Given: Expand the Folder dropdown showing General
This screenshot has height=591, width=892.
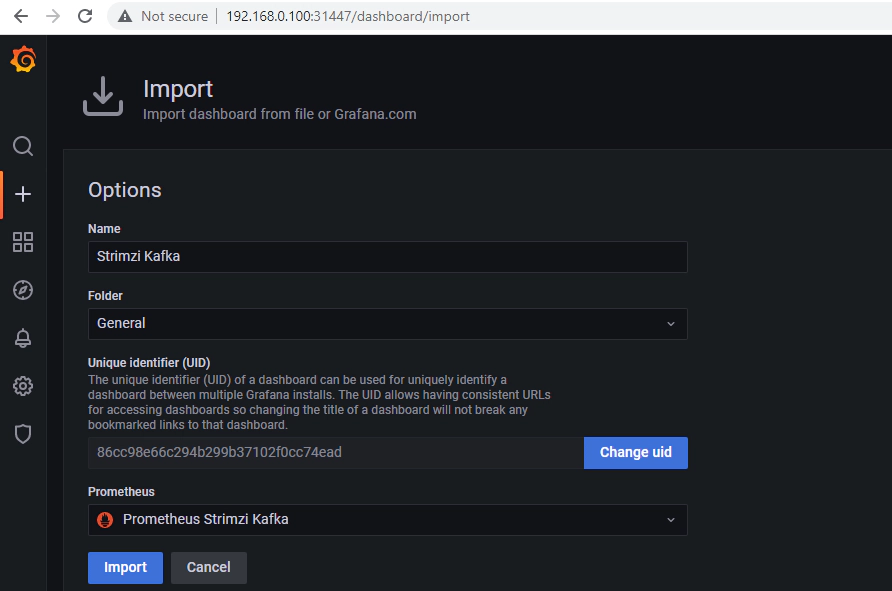Looking at the screenshot, I should 387,324.
